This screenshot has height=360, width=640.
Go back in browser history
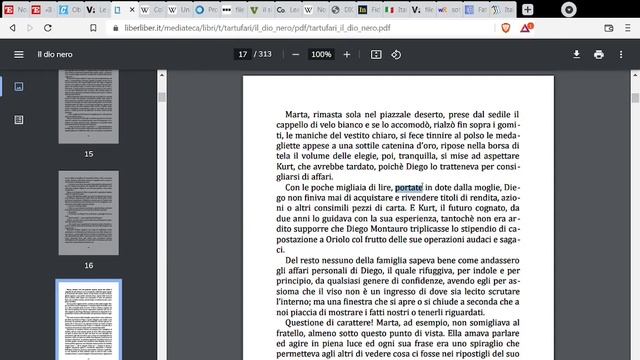[x=13, y=28]
